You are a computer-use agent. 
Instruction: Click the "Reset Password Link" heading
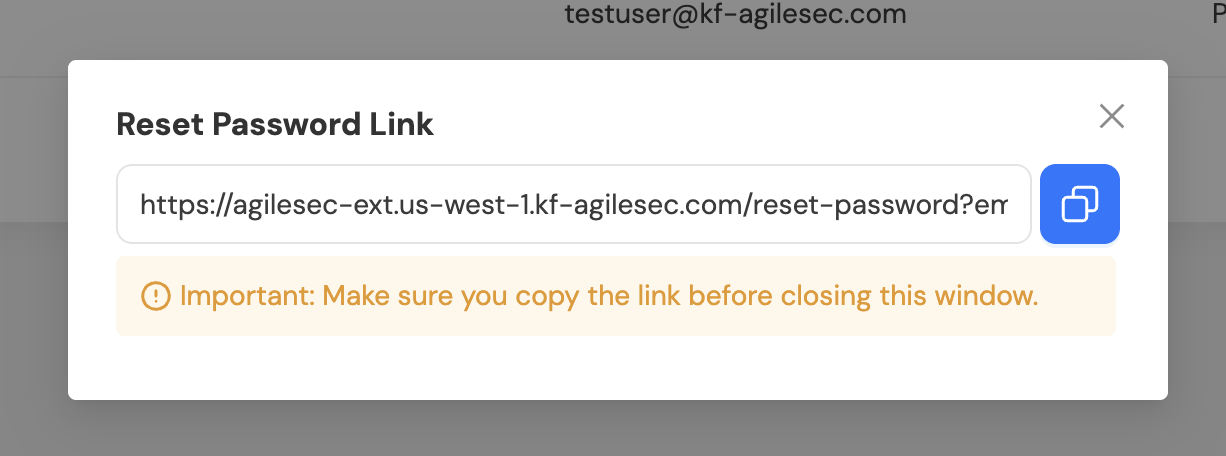pos(275,124)
